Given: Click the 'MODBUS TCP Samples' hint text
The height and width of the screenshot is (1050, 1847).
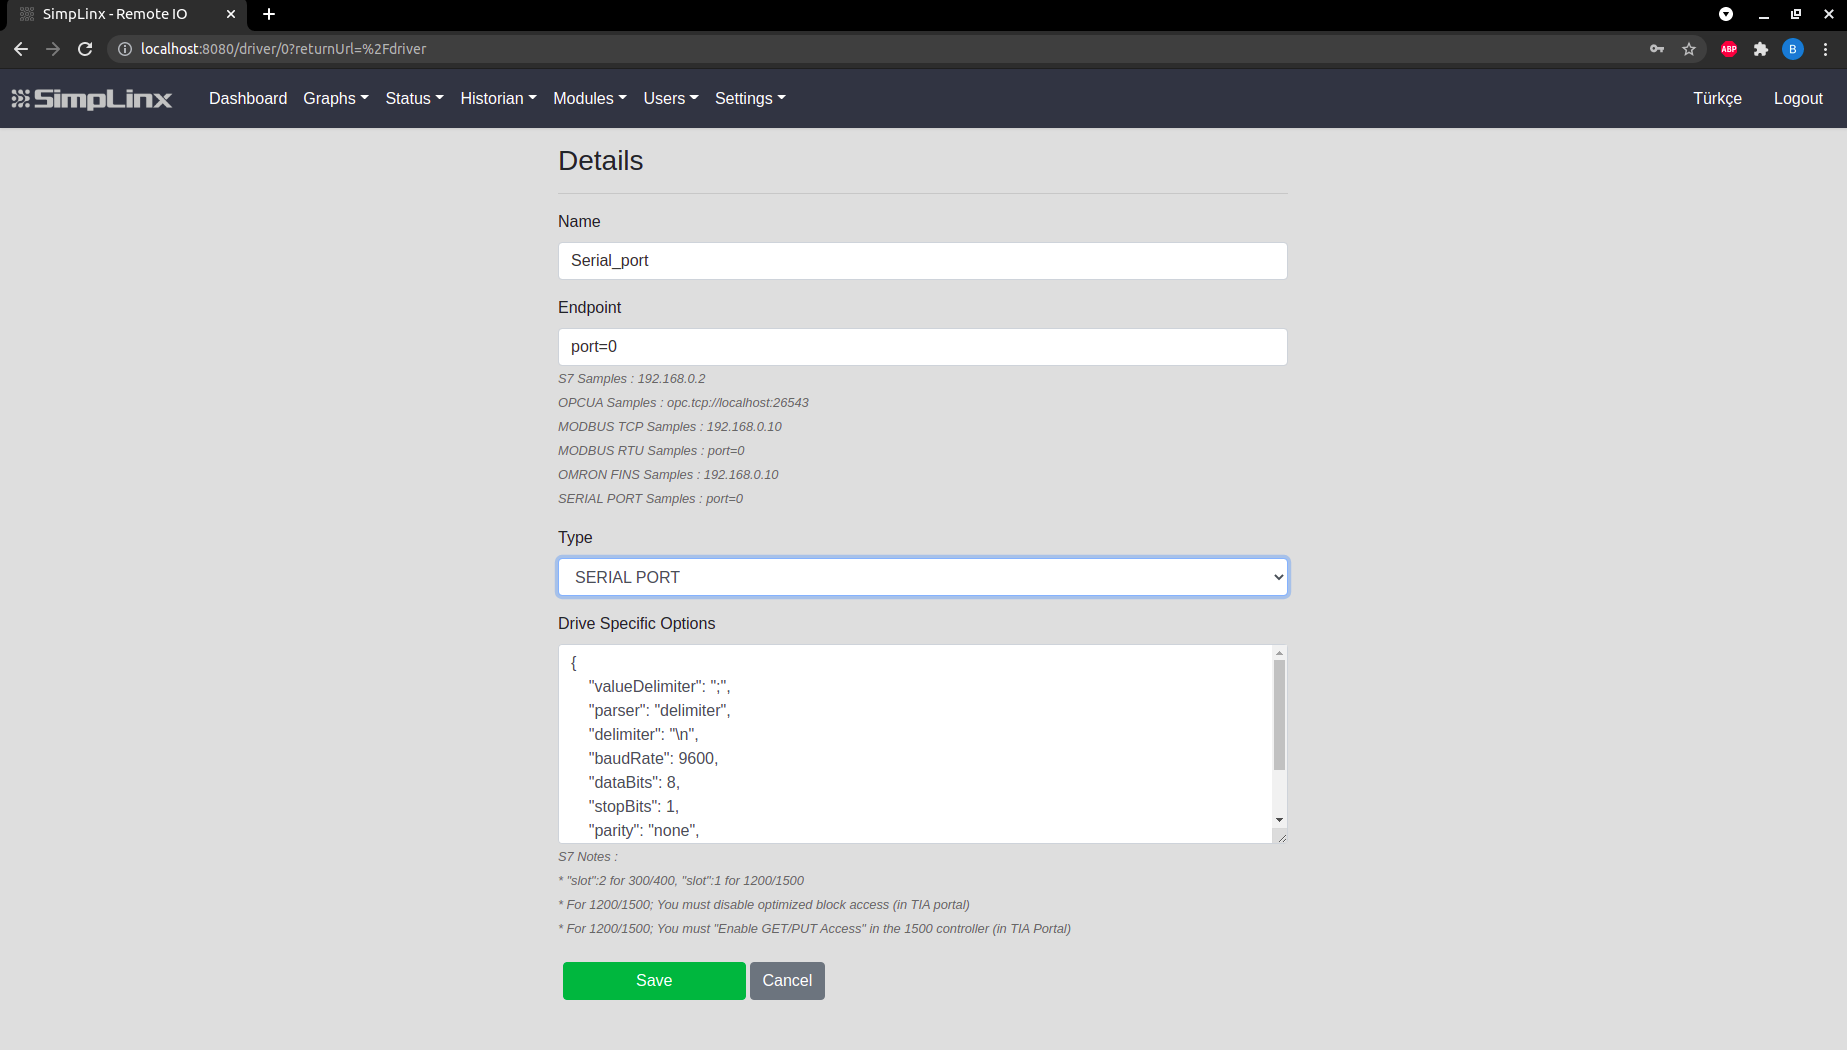Looking at the screenshot, I should [x=670, y=427].
